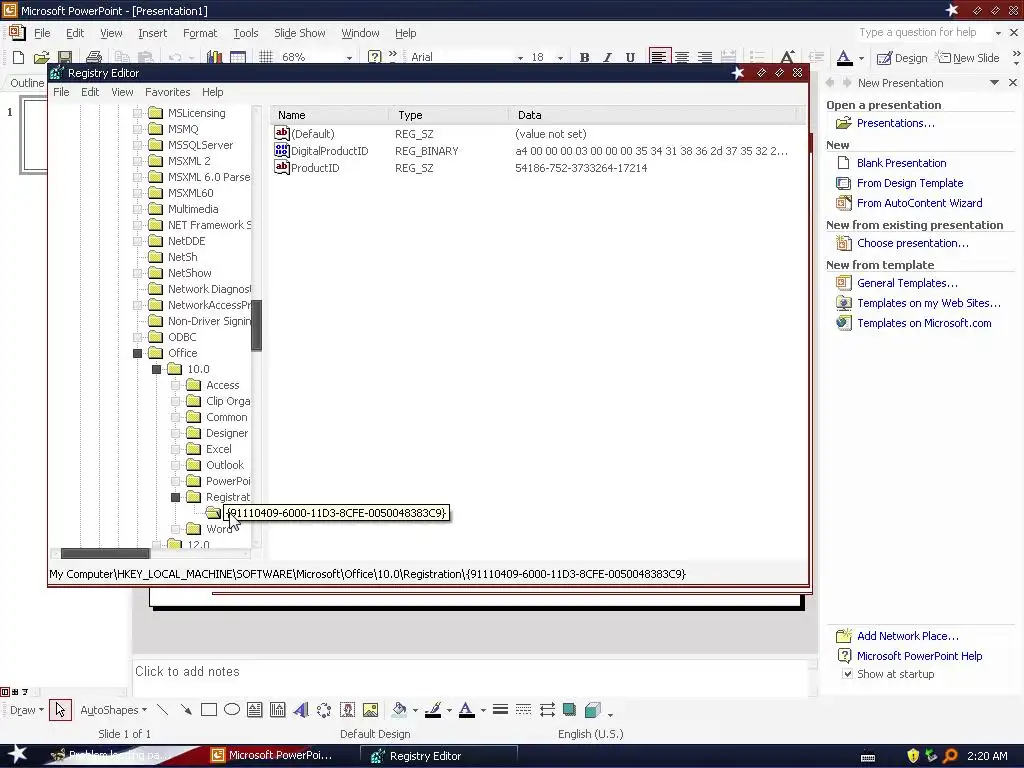1024x768 pixels.
Task: Insert a Text Box from Drawing toolbar
Action: [x=255, y=710]
